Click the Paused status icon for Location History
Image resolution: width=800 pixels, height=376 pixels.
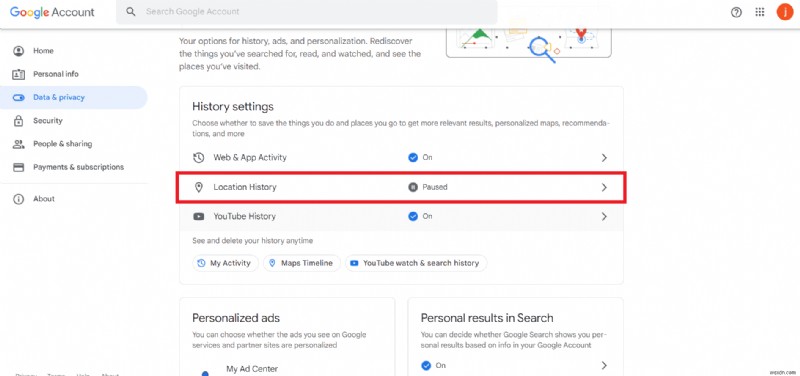413,187
